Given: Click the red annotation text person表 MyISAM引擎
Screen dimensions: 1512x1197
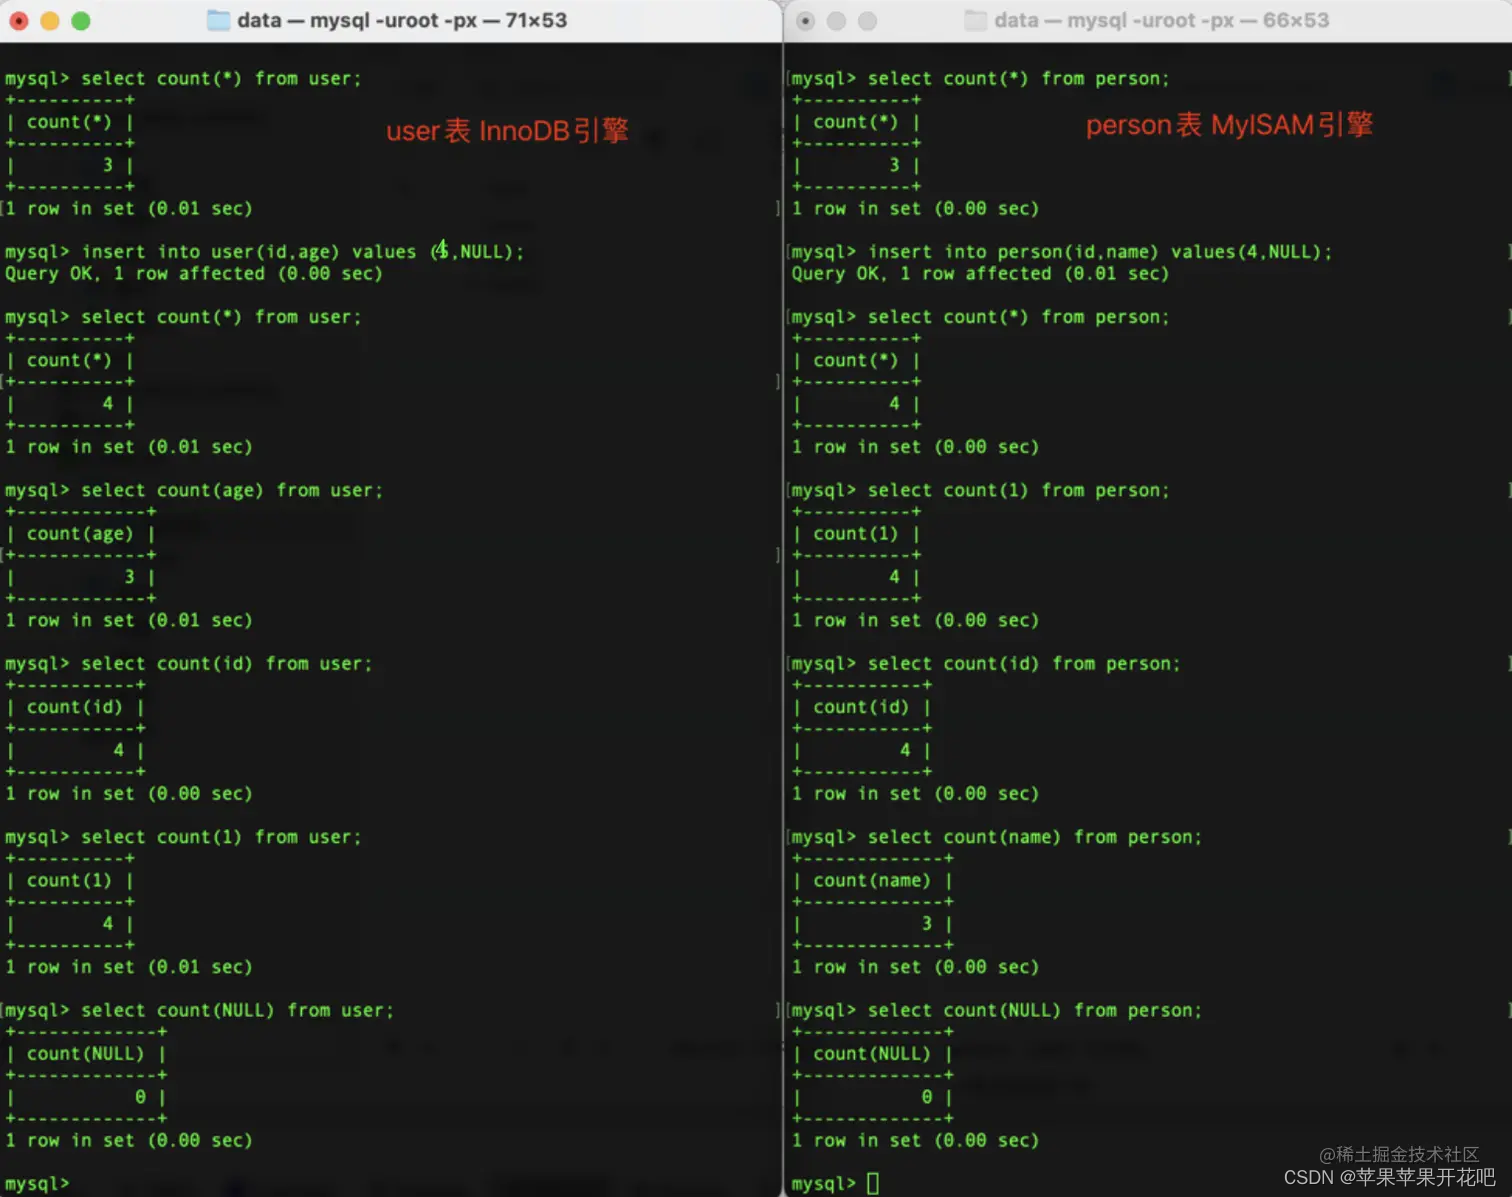Looking at the screenshot, I should click(1229, 125).
